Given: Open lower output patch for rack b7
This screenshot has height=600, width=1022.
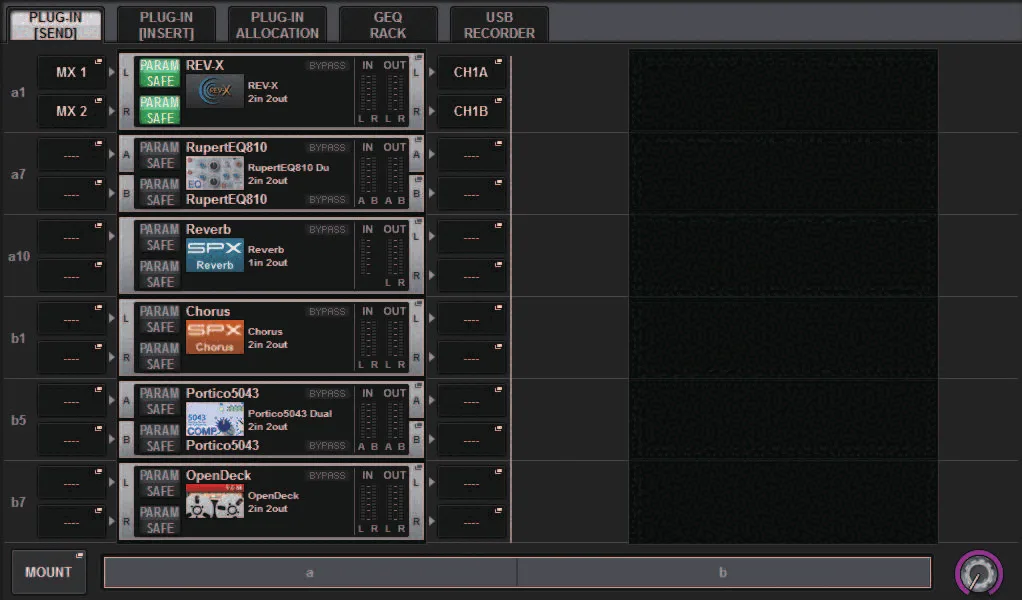Looking at the screenshot, I should point(471,522).
